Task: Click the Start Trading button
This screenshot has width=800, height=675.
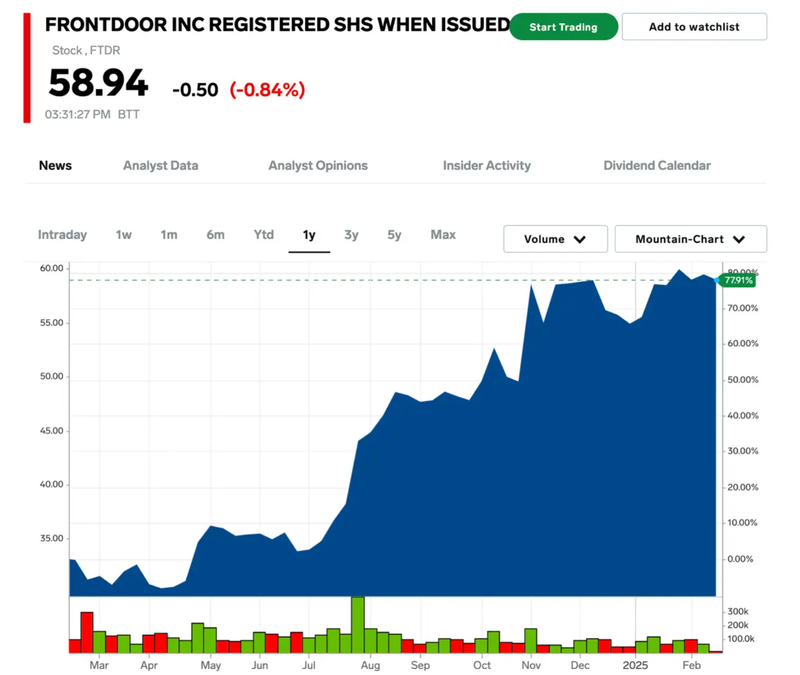Action: [x=563, y=27]
